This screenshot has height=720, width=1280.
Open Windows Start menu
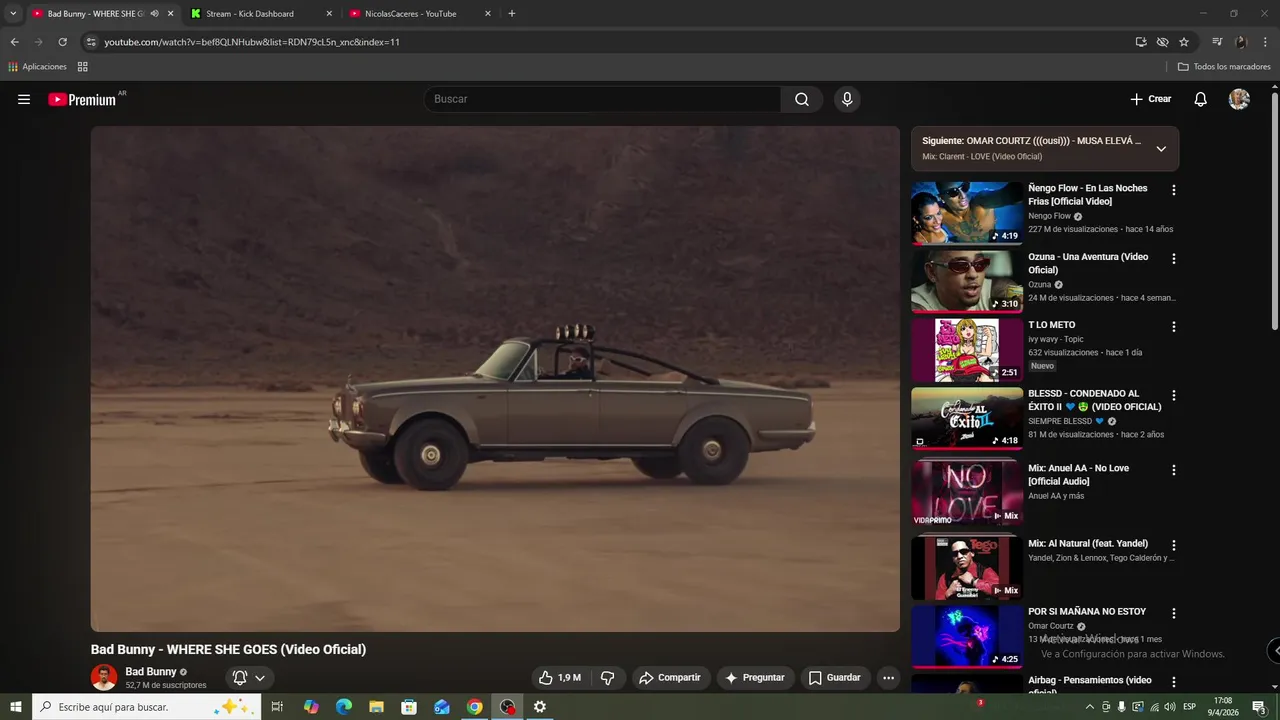tap(16, 707)
